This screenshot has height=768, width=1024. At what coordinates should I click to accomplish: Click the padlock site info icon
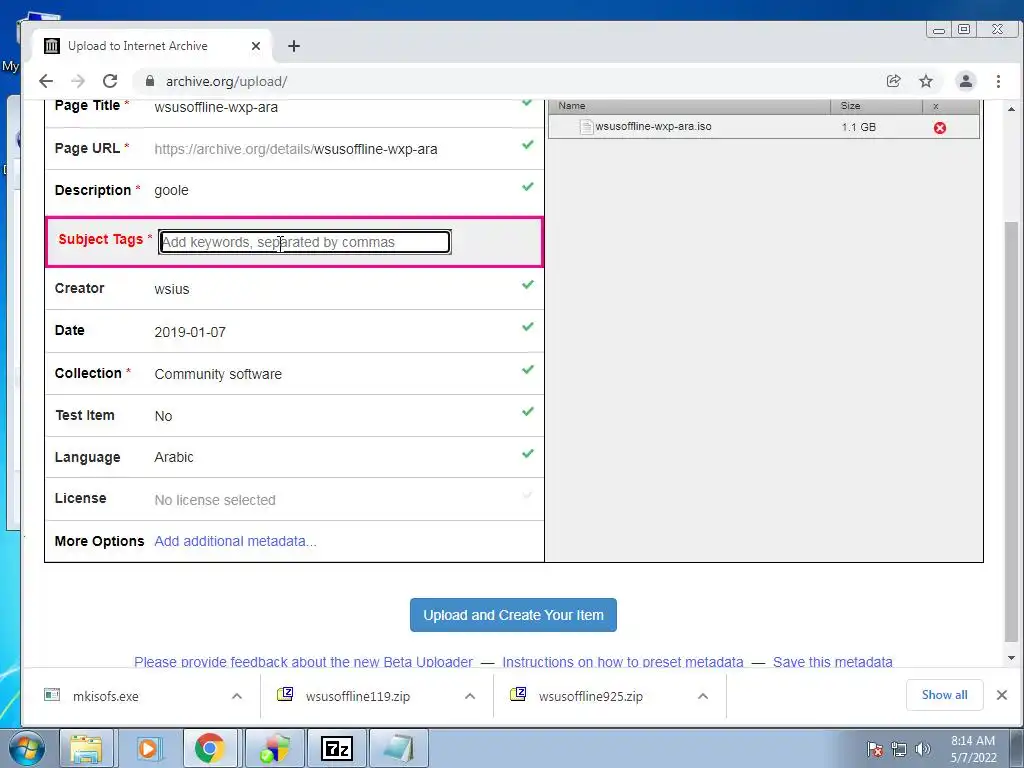[x=150, y=81]
